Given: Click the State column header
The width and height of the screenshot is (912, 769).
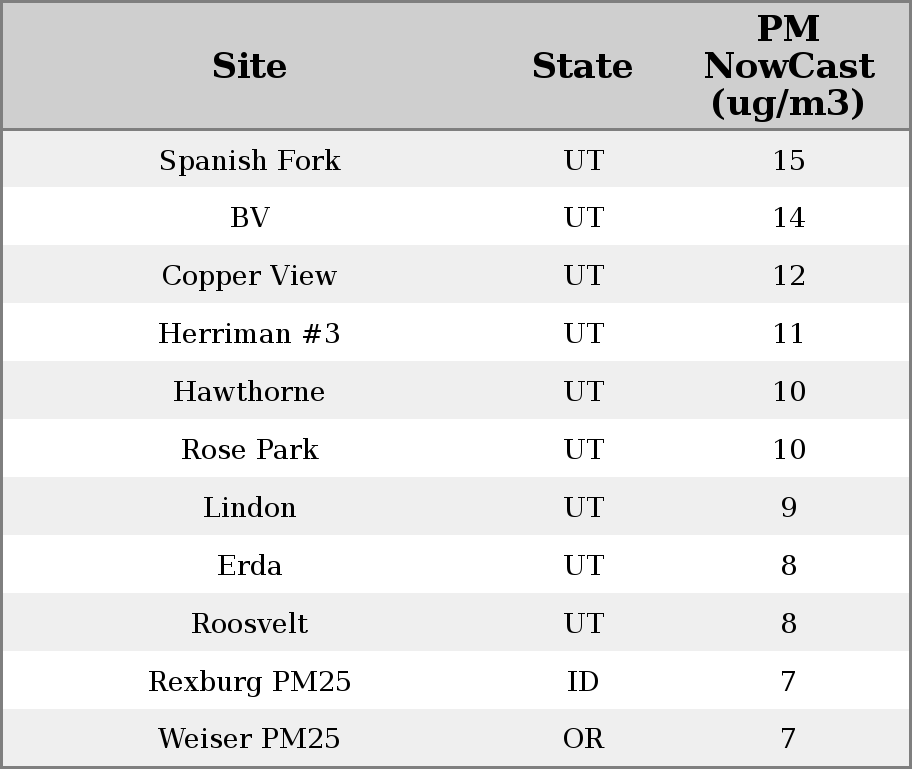Looking at the screenshot, I should pos(582,66).
